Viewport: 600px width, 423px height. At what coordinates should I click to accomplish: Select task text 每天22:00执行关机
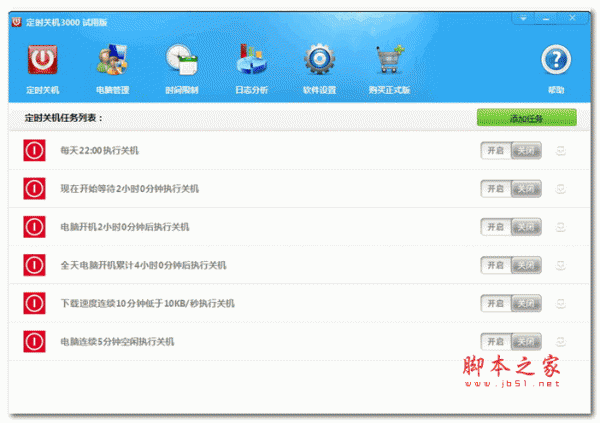[99, 150]
